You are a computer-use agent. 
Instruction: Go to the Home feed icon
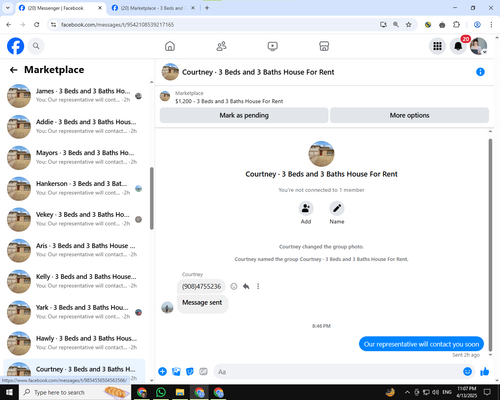tap(170, 46)
